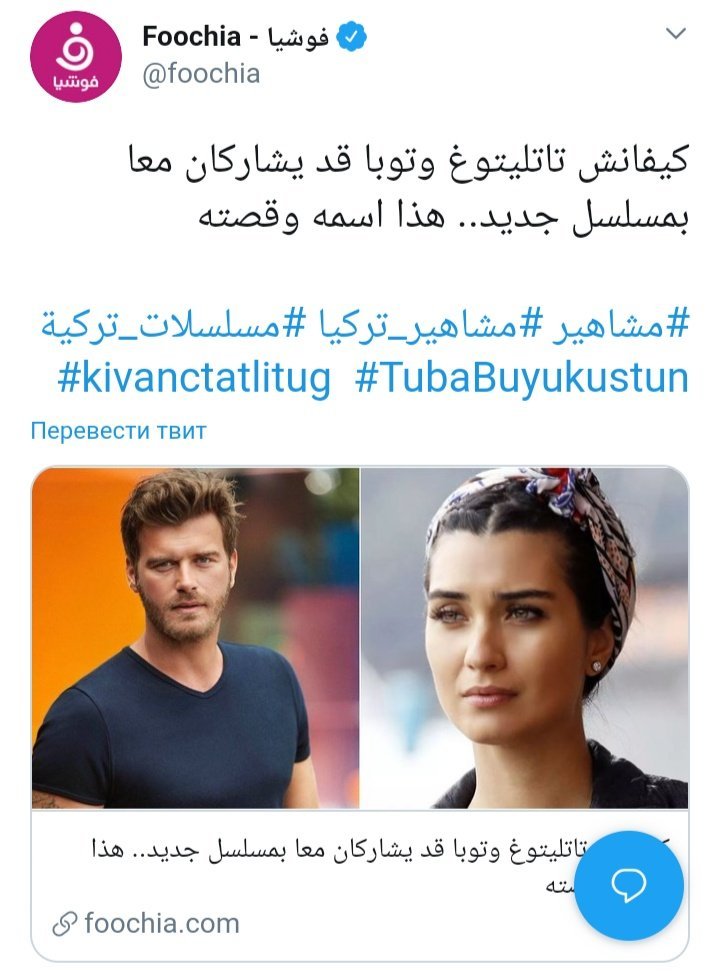Viewport: 720px width, 972px height.
Task: Open the #مسلسلات_تركية hashtag
Action: click(x=174, y=325)
